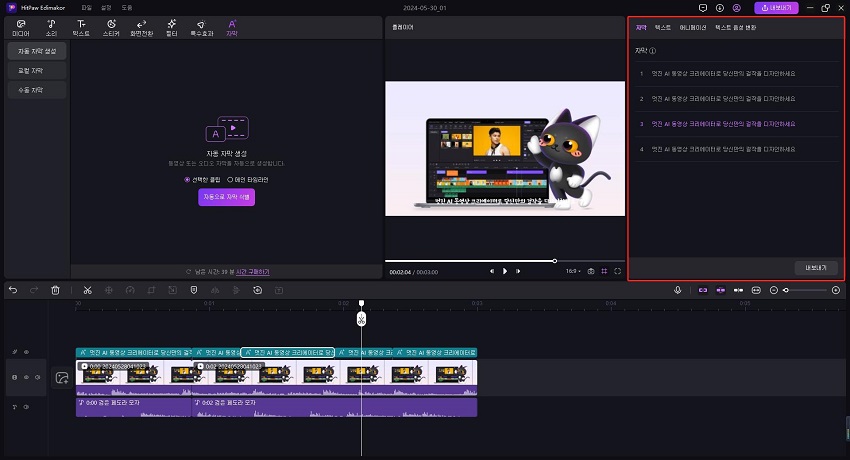Open the 도움 (Help) menu
This screenshot has height=460, width=850.
[x=127, y=8]
